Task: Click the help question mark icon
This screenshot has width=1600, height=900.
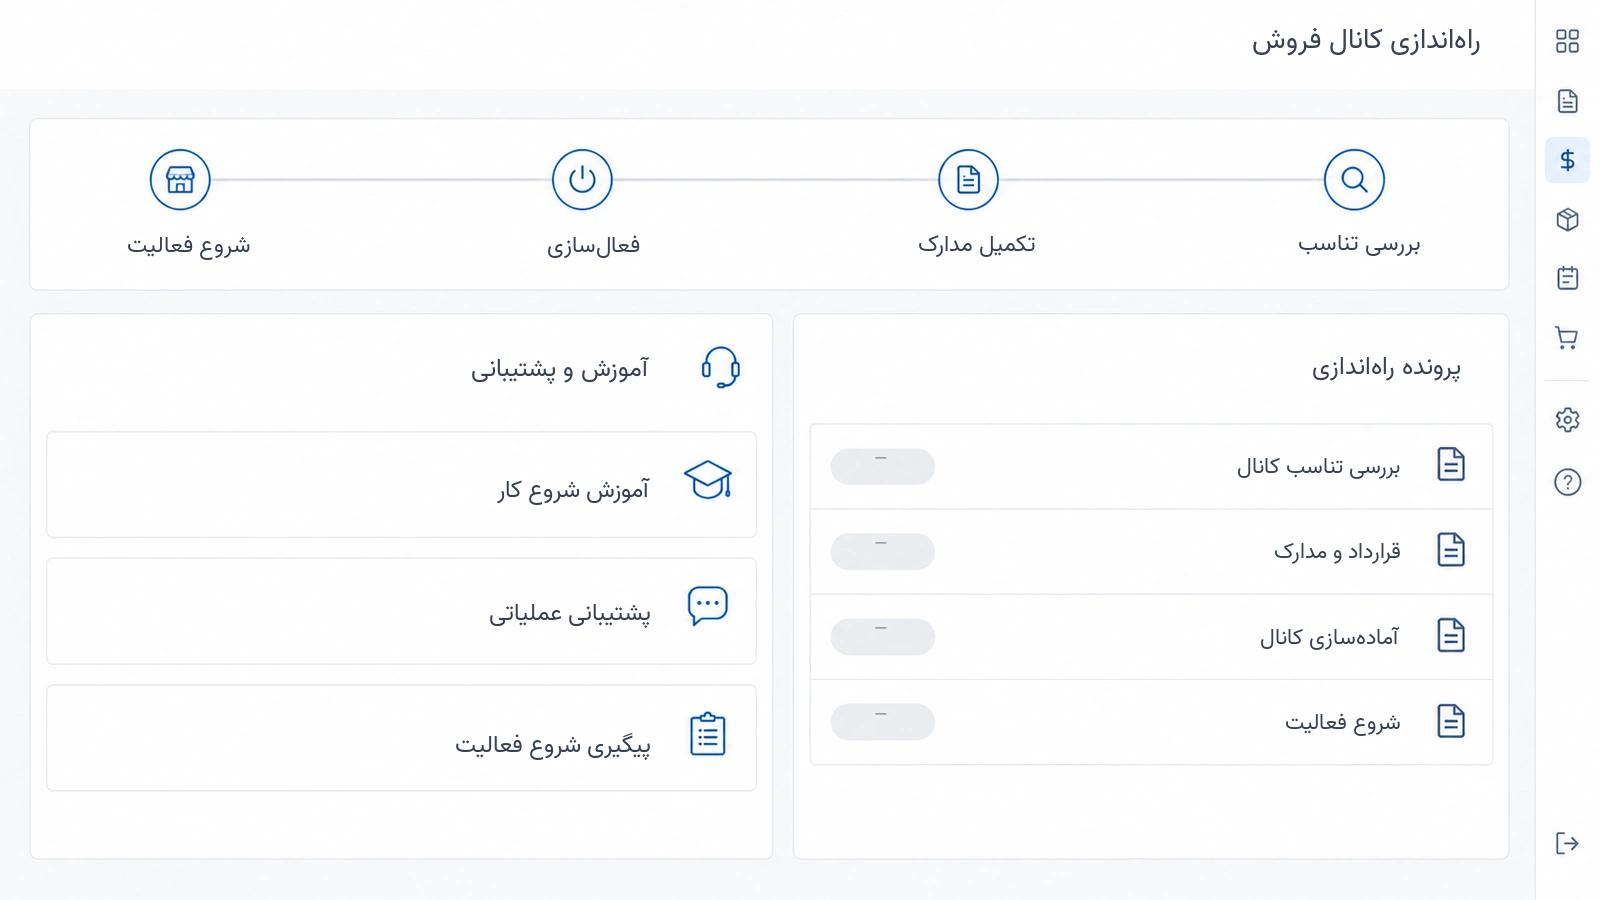Action: (1567, 482)
